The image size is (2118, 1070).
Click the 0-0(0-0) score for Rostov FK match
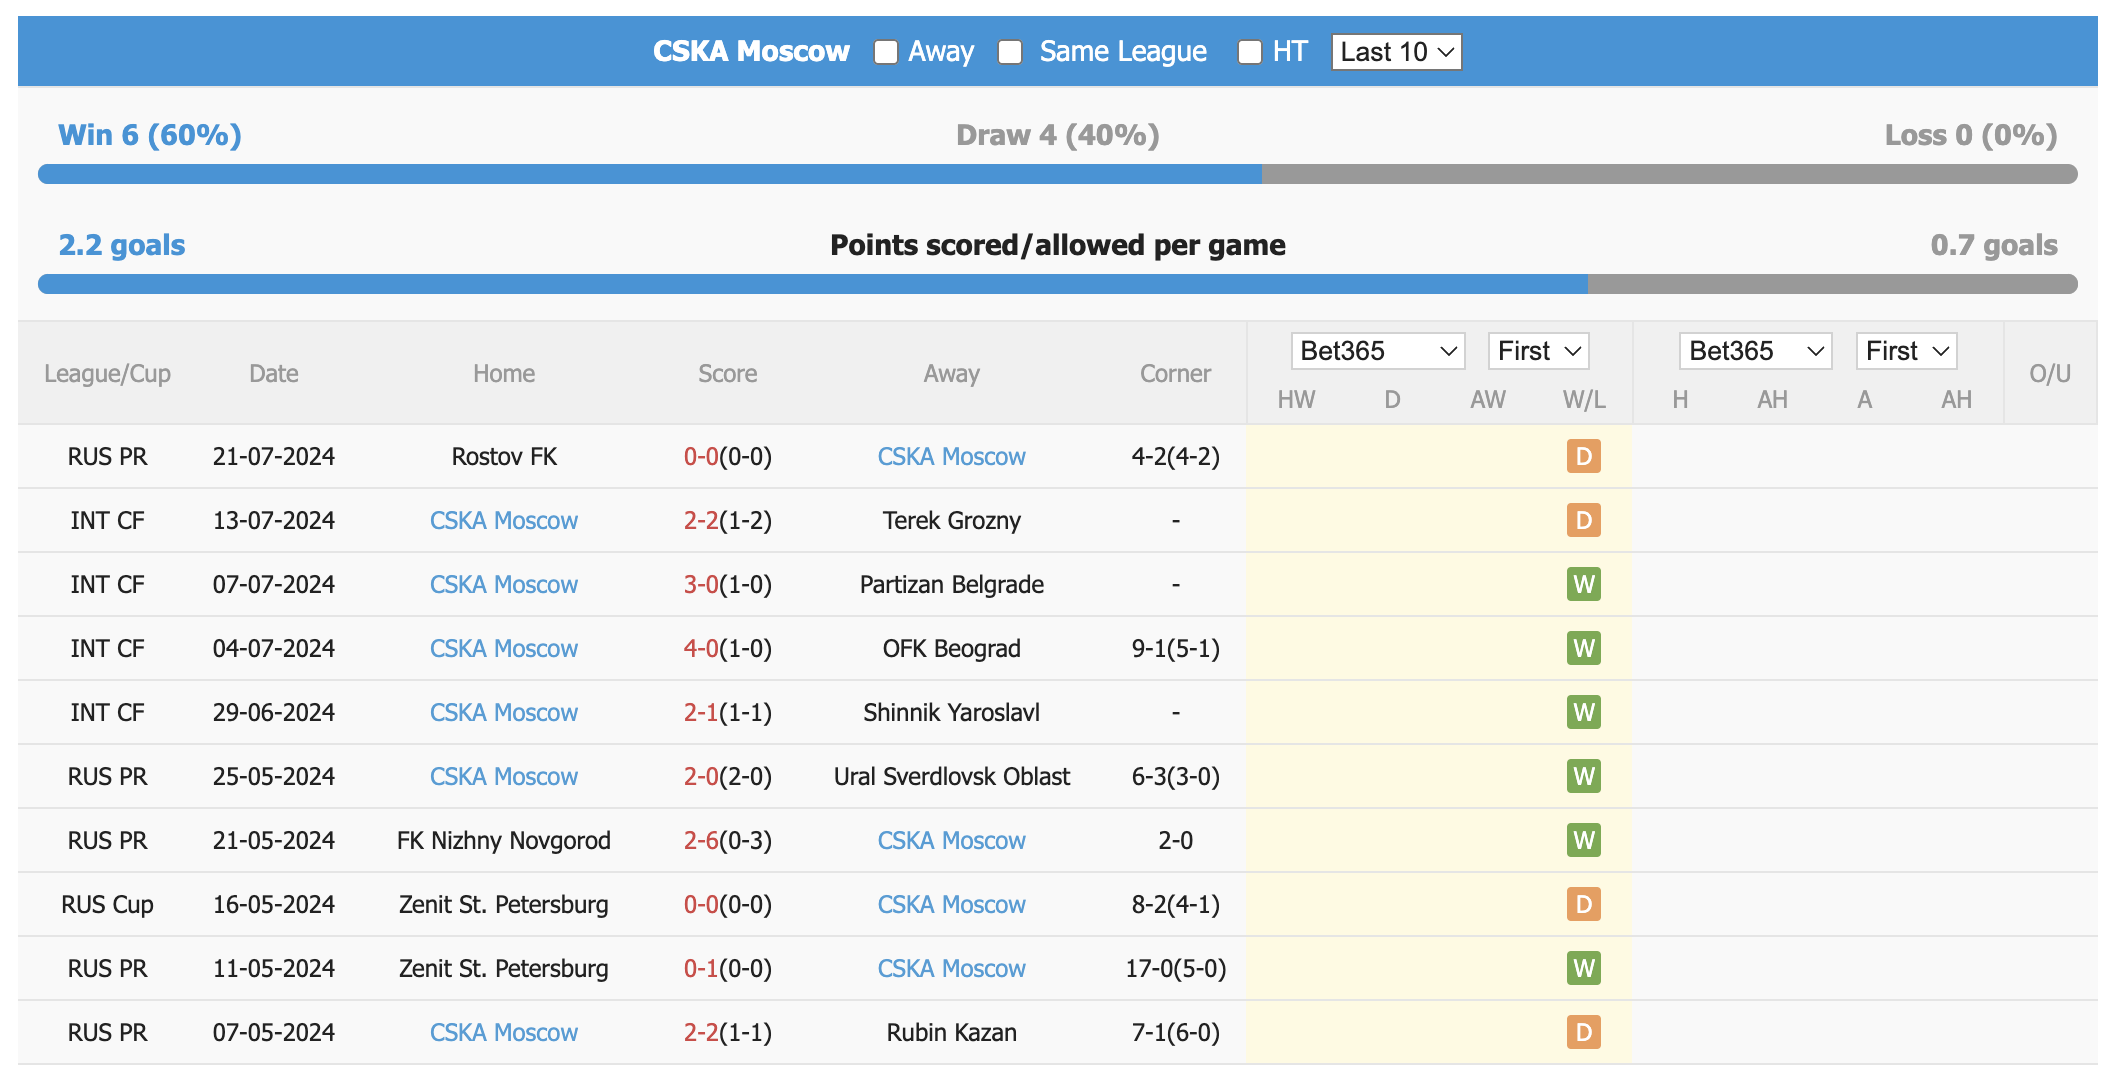[x=728, y=456]
